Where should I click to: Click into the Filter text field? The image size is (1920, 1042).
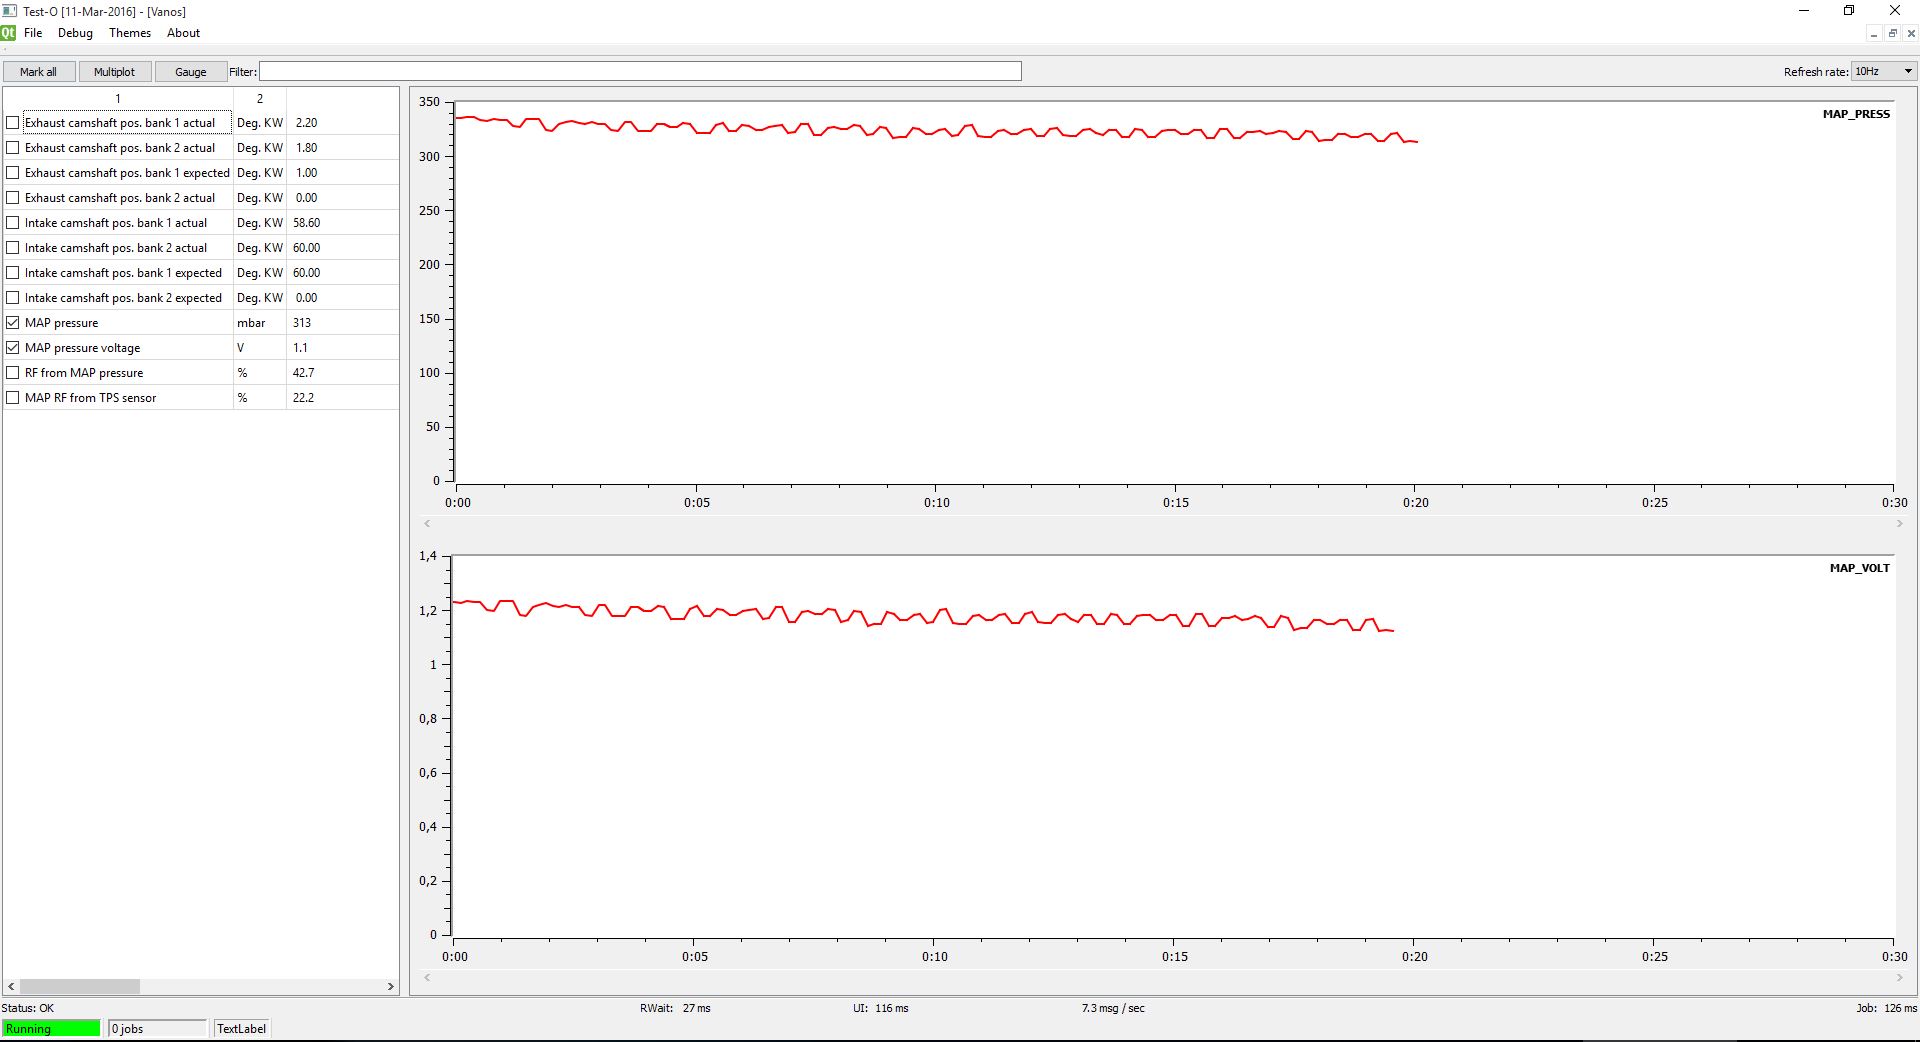coord(640,71)
